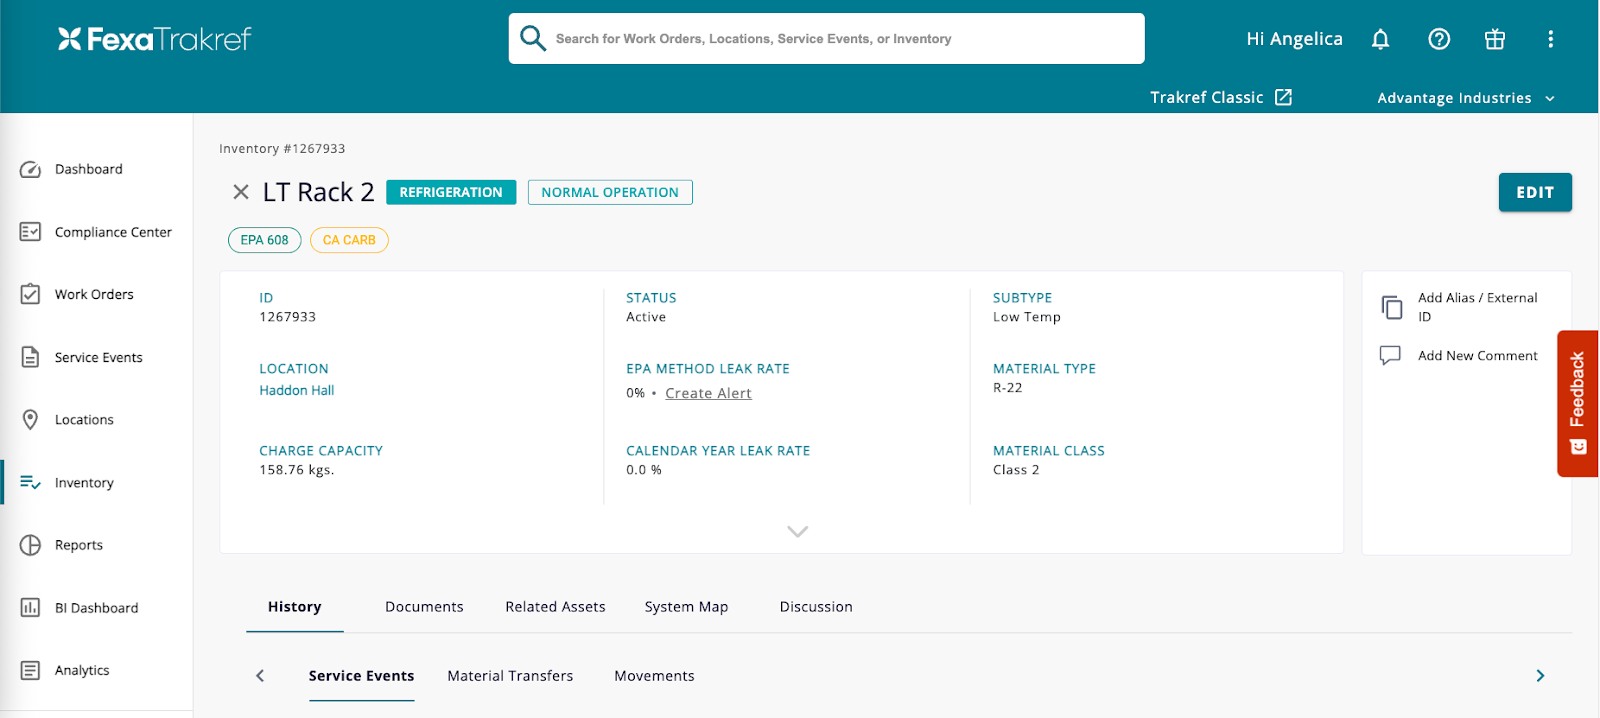
Task: Open the notifications bell
Action: coord(1380,39)
